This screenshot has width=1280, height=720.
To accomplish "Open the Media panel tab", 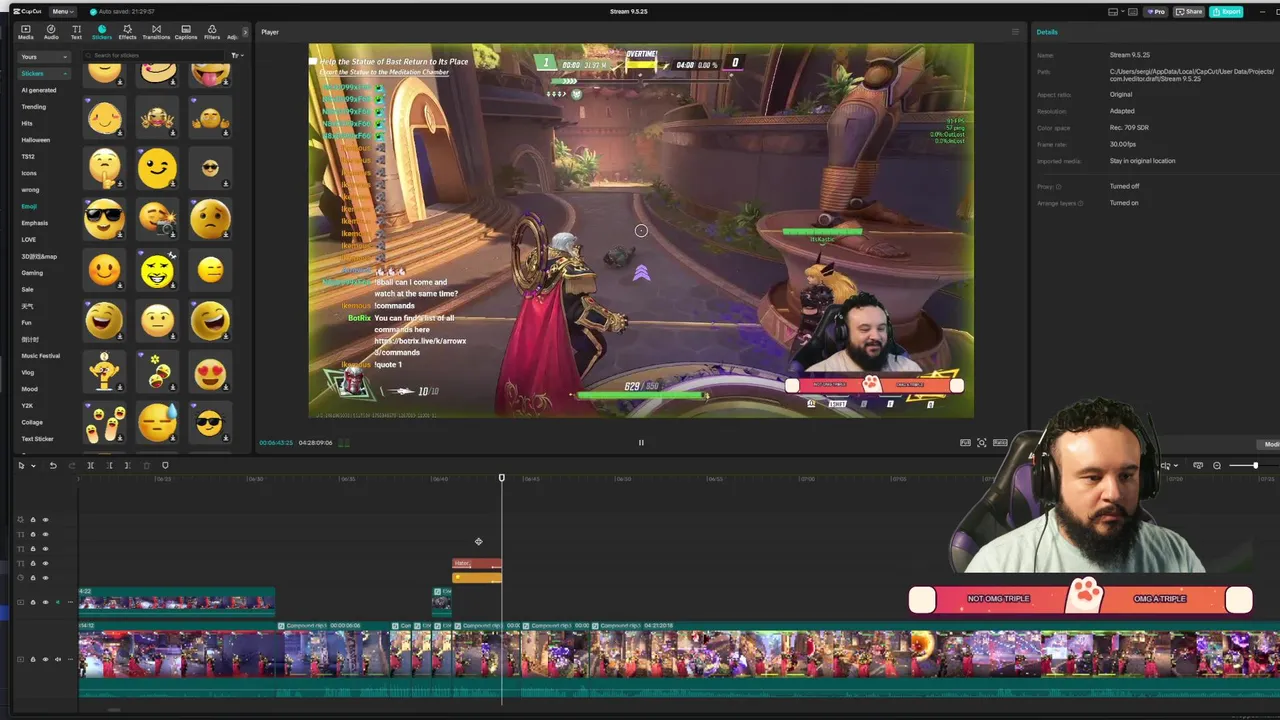I will 26,31.
